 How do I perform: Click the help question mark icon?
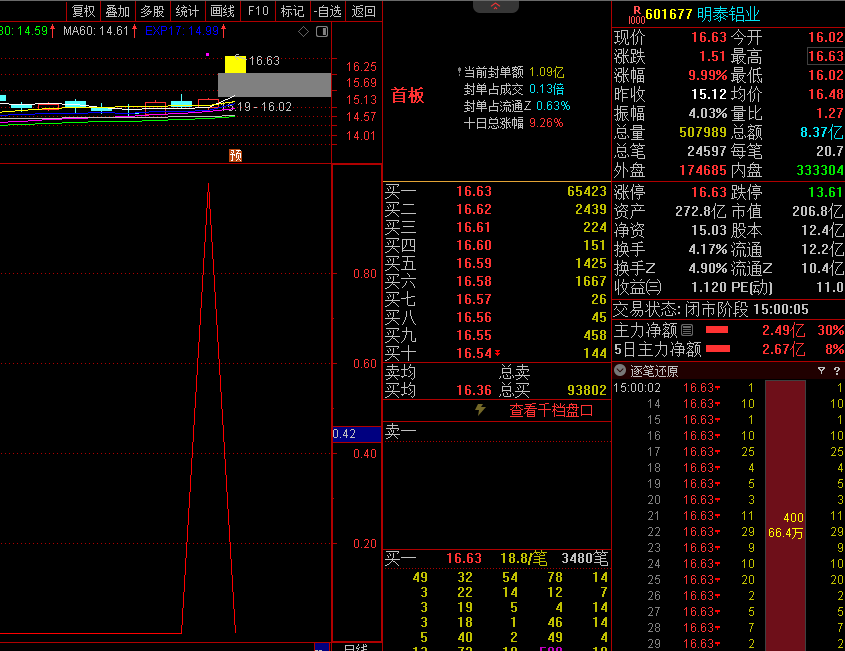[836, 371]
